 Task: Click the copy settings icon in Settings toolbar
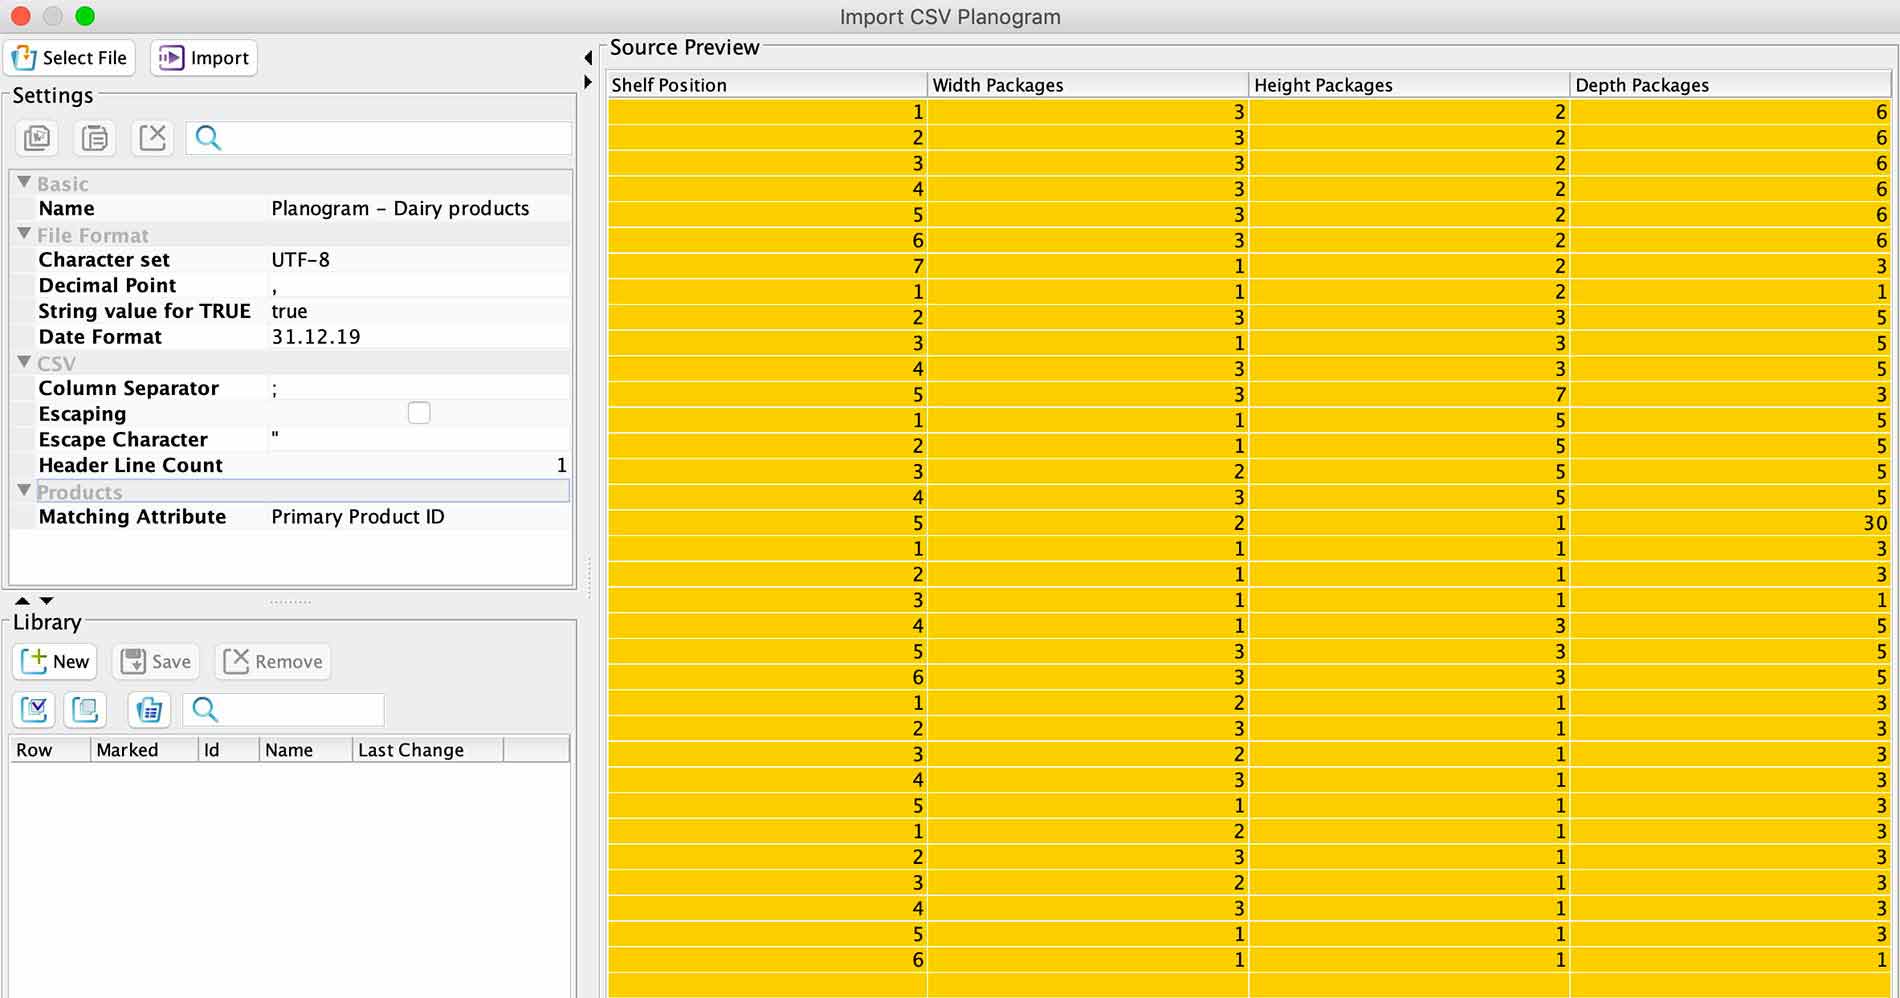[37, 138]
